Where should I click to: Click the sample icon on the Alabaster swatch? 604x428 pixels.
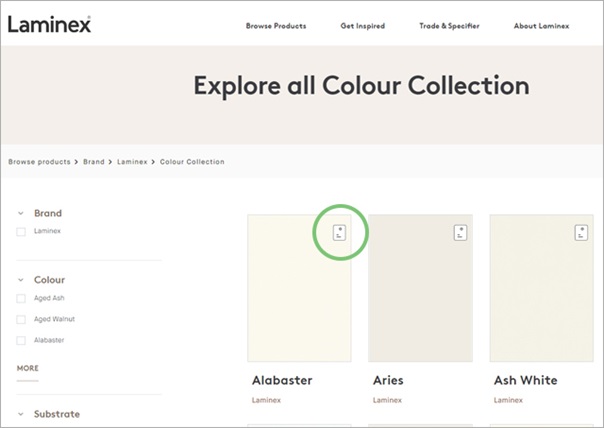pyautogui.click(x=339, y=233)
